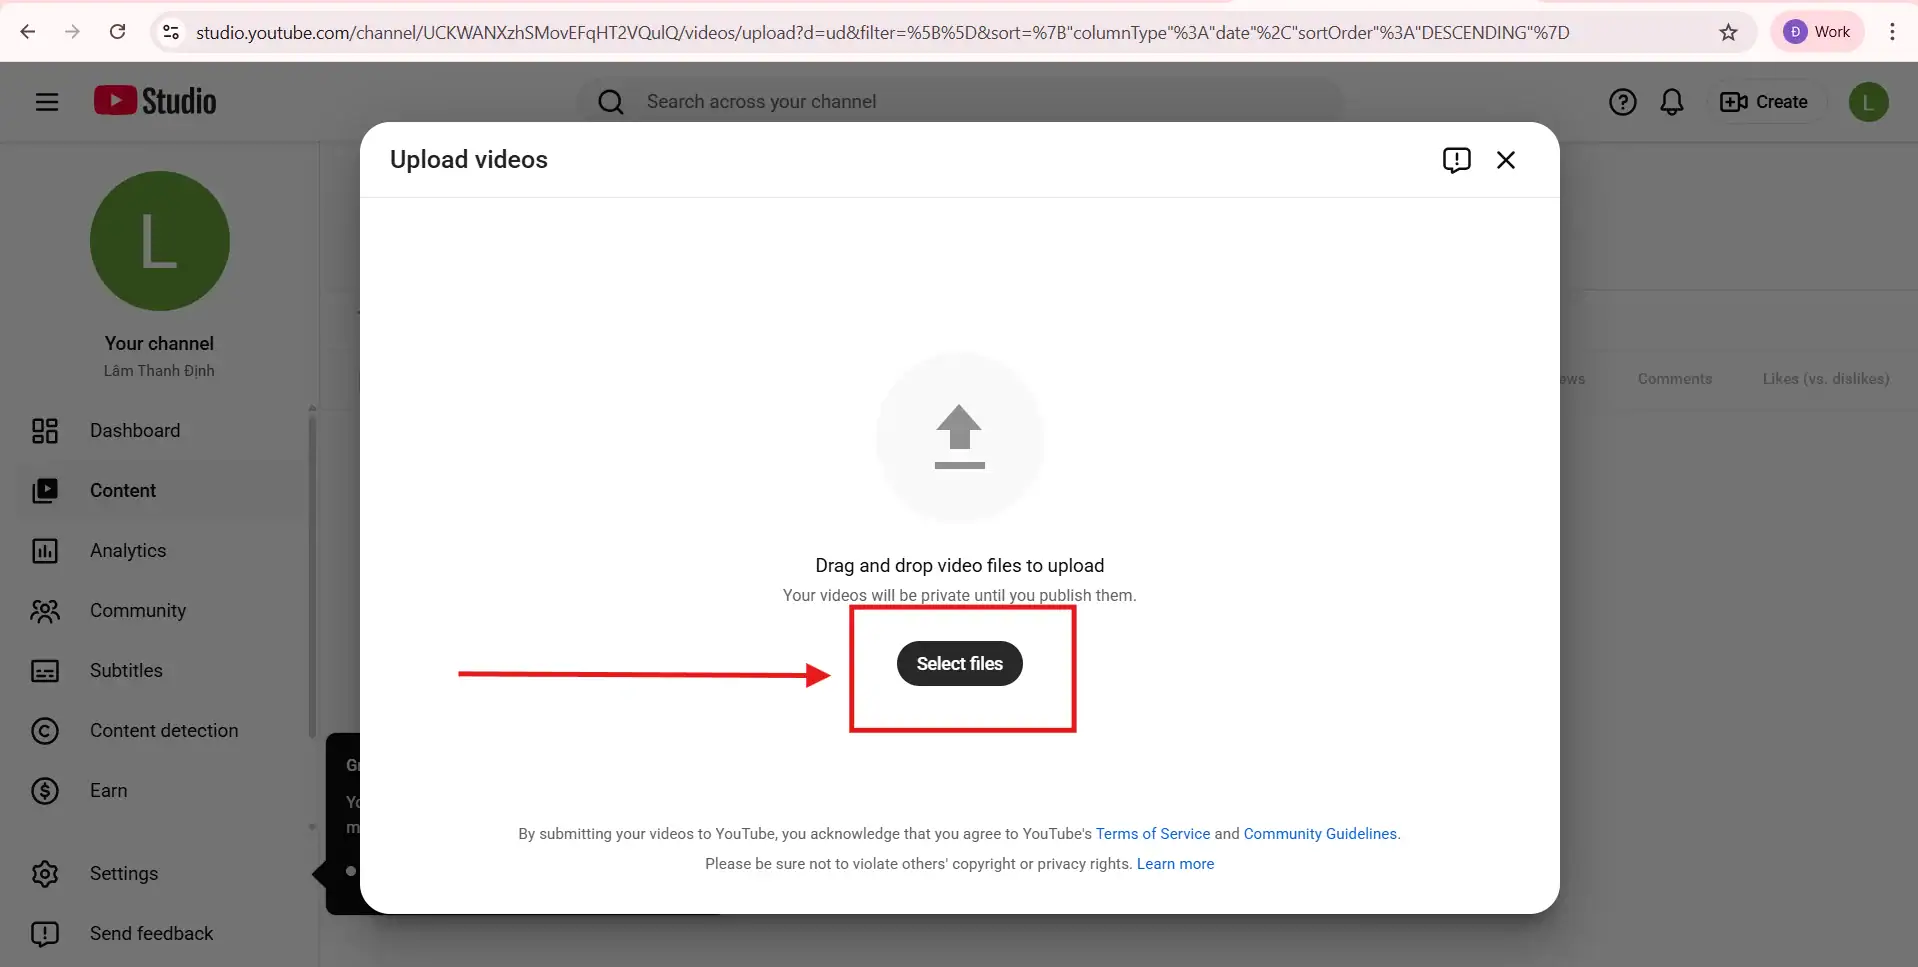Open Subtitles from the sidebar
The width and height of the screenshot is (1918, 967).
(x=126, y=671)
